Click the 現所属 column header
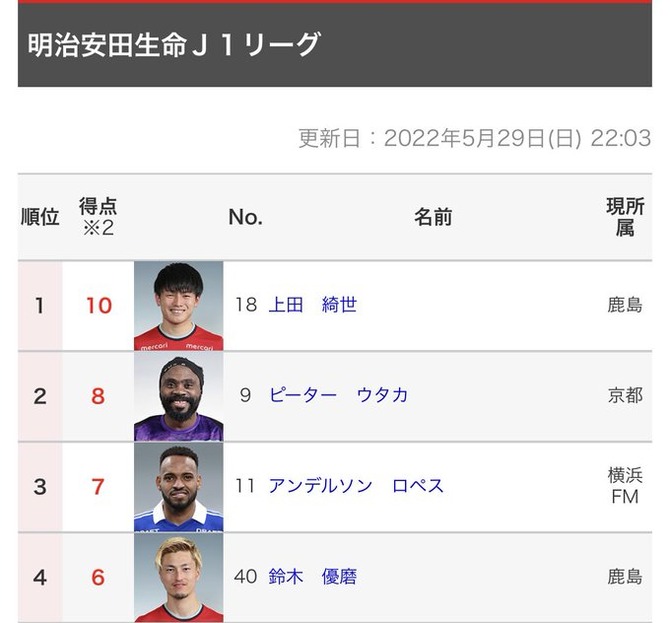This screenshot has height=623, width=670. pos(625,217)
